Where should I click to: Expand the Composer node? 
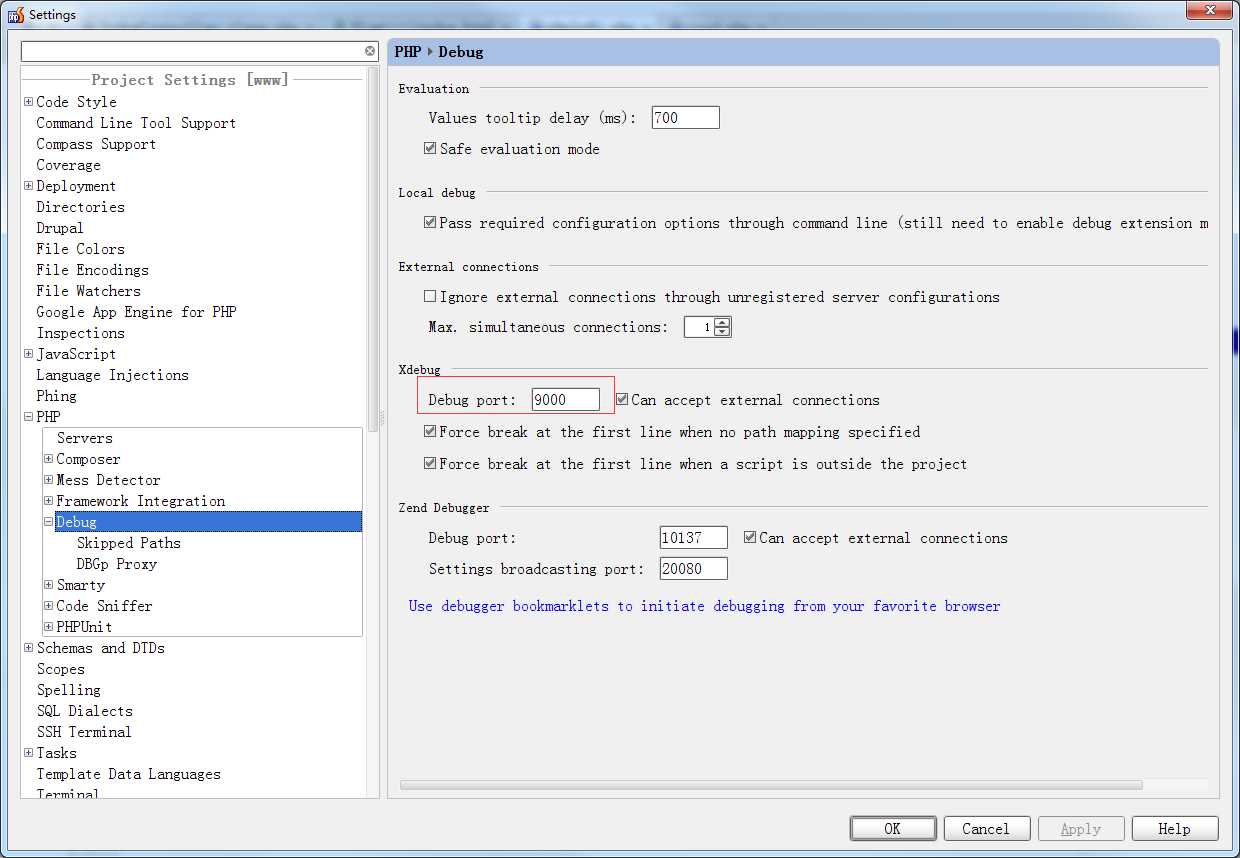tap(48, 458)
